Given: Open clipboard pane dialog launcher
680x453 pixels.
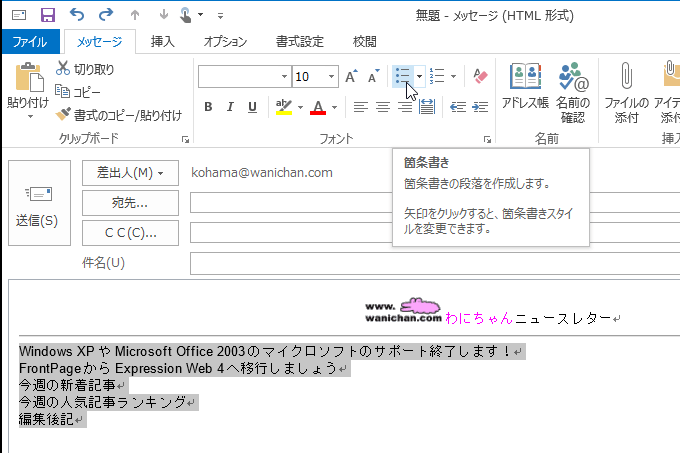Looking at the screenshot, I should [185, 139].
